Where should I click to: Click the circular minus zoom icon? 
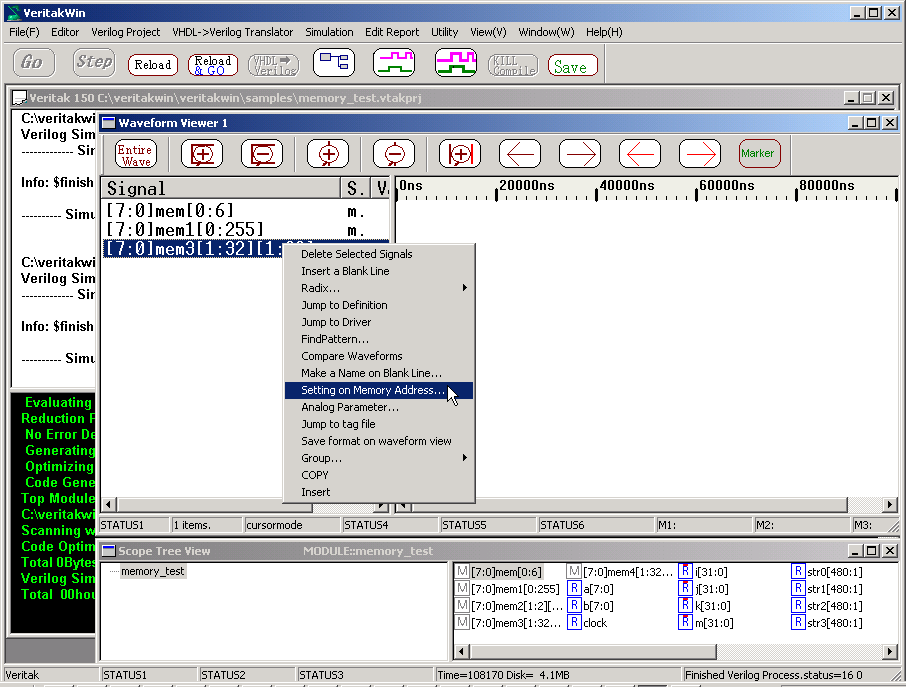tap(394, 154)
